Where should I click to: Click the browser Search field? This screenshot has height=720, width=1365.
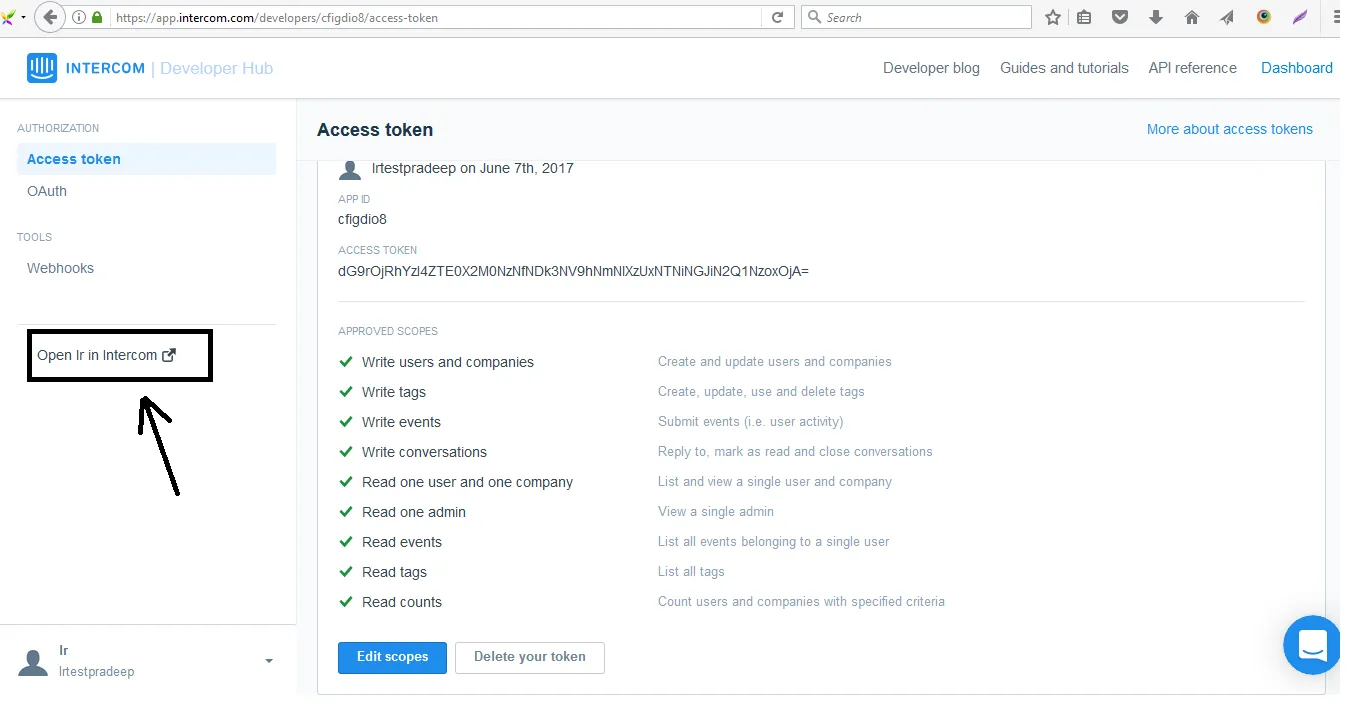916,17
